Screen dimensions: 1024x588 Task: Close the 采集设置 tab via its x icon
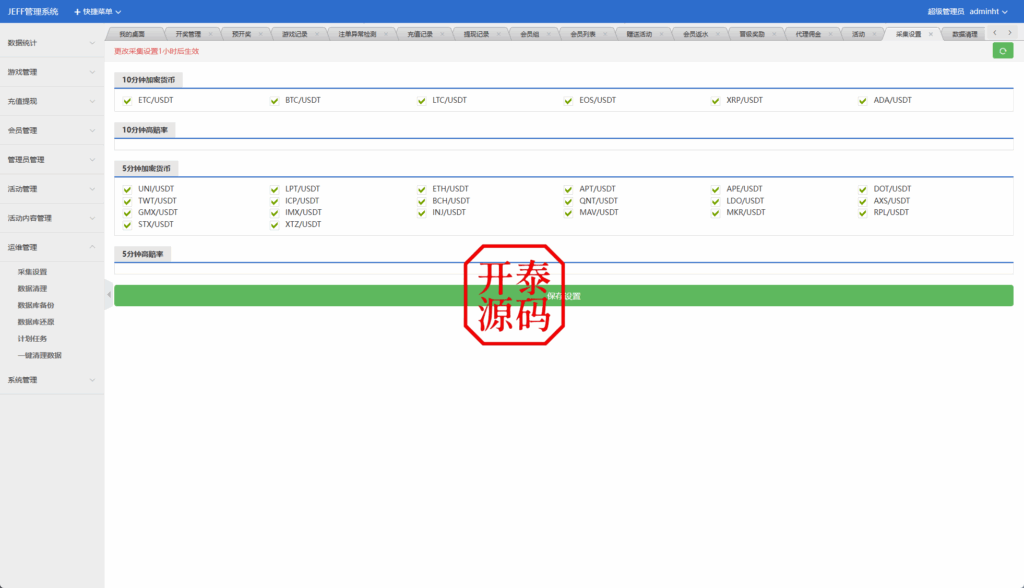click(x=931, y=34)
